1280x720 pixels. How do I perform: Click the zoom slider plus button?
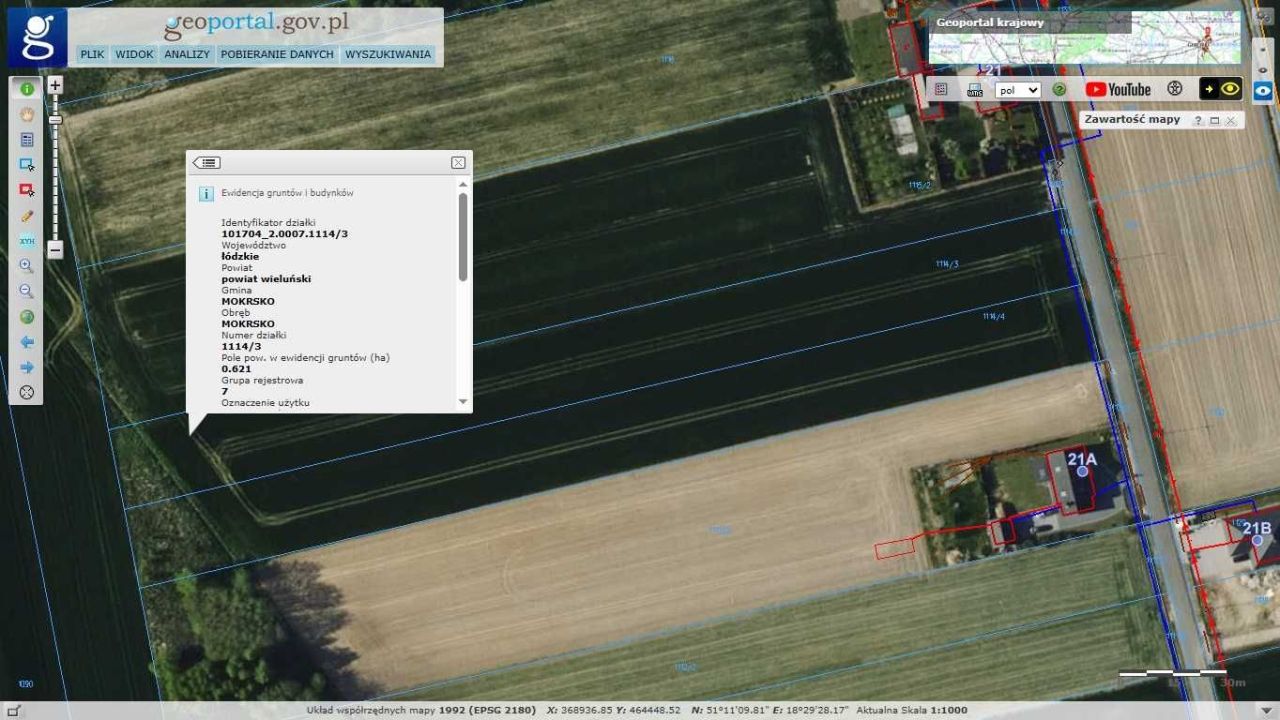coord(55,86)
